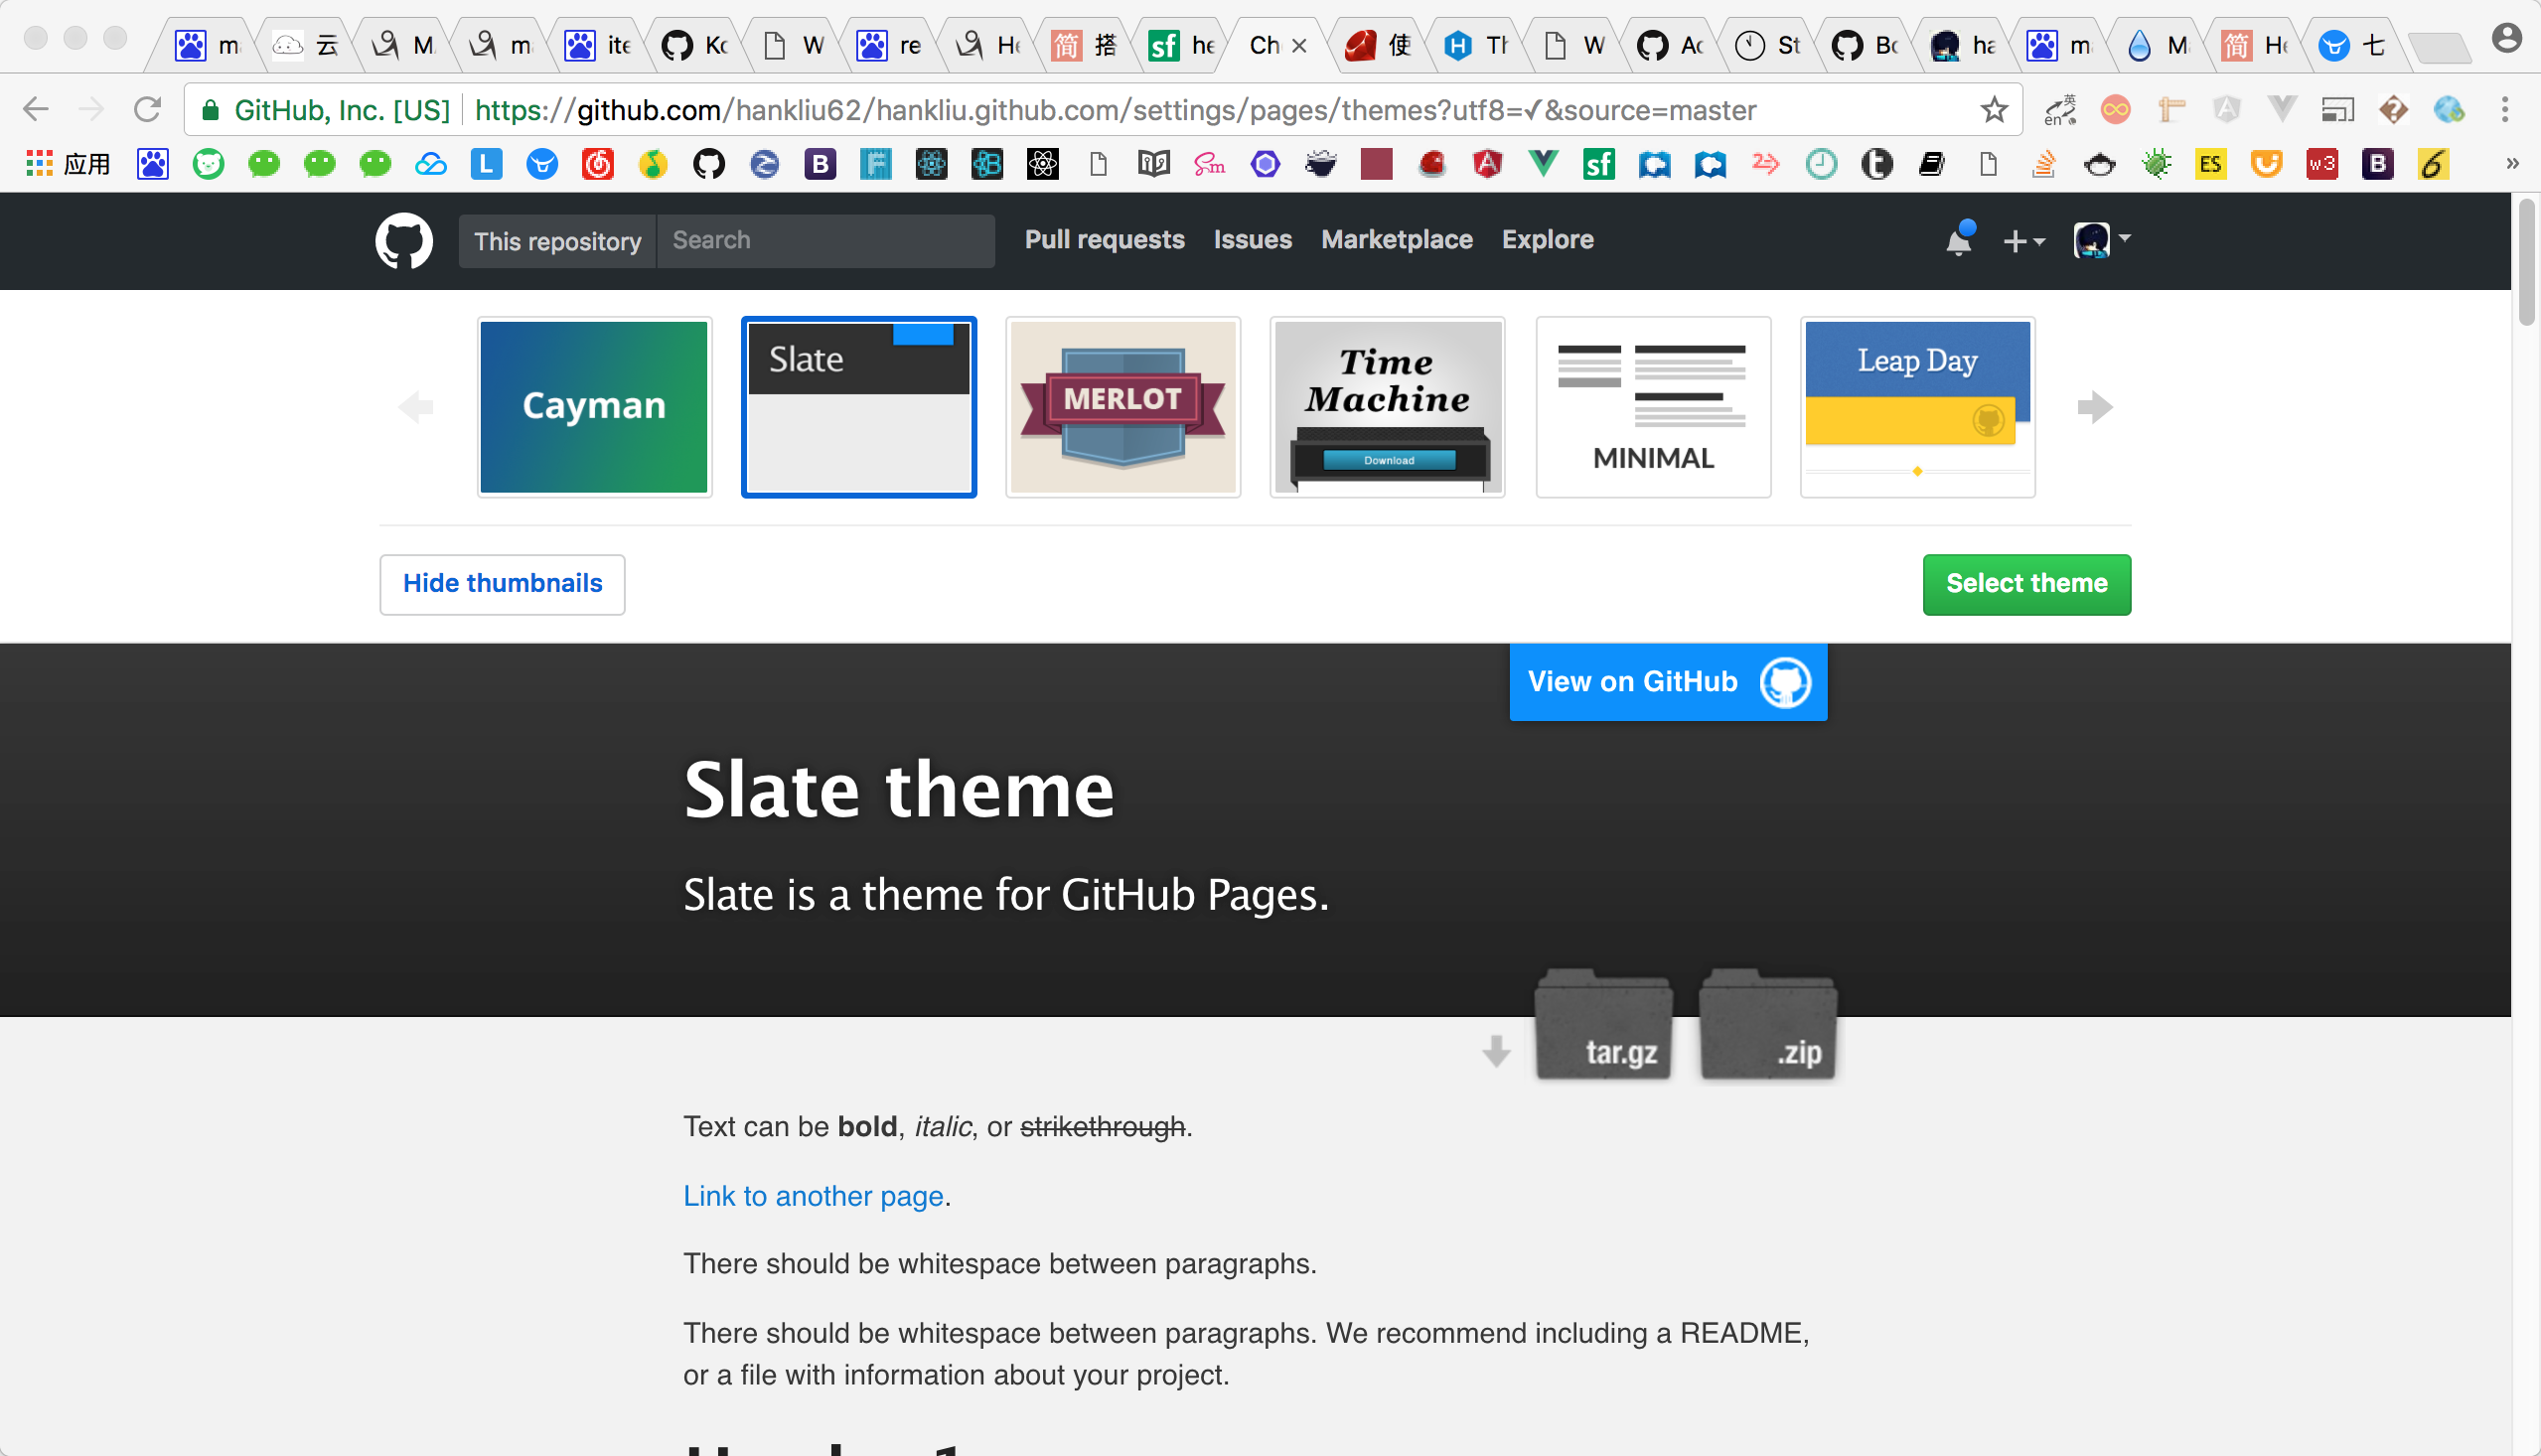Viewport: 2541px width, 1456px height.
Task: Expand hidden bookmarks overflow chevron
Action: pyautogui.click(x=2511, y=164)
